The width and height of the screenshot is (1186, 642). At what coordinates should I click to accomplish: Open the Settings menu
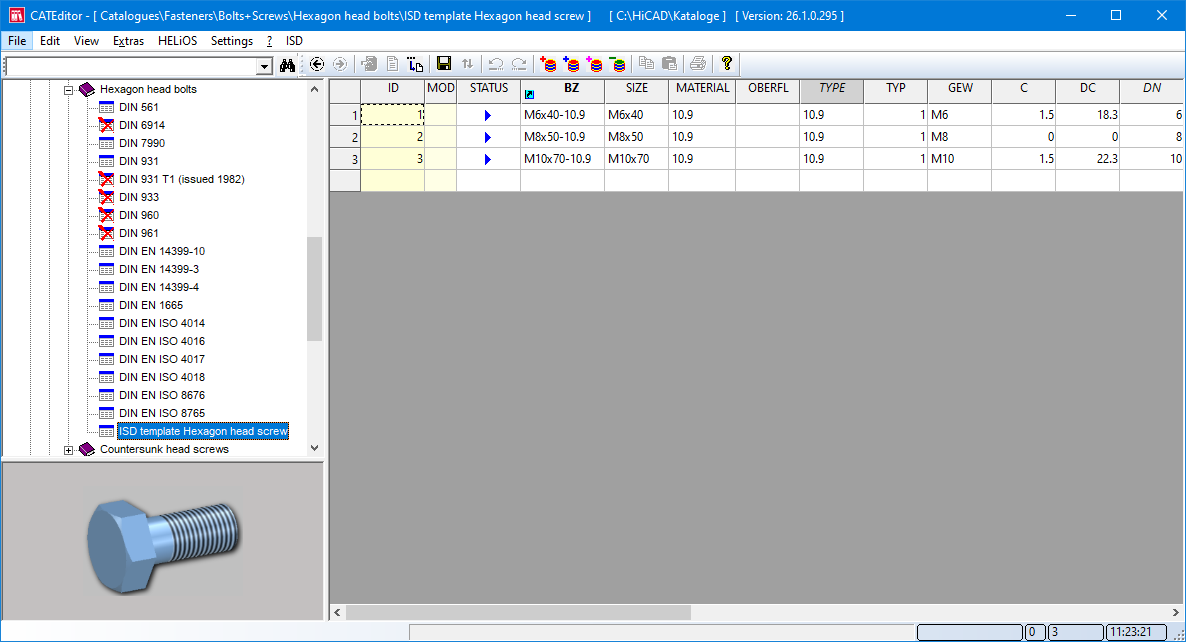231,41
